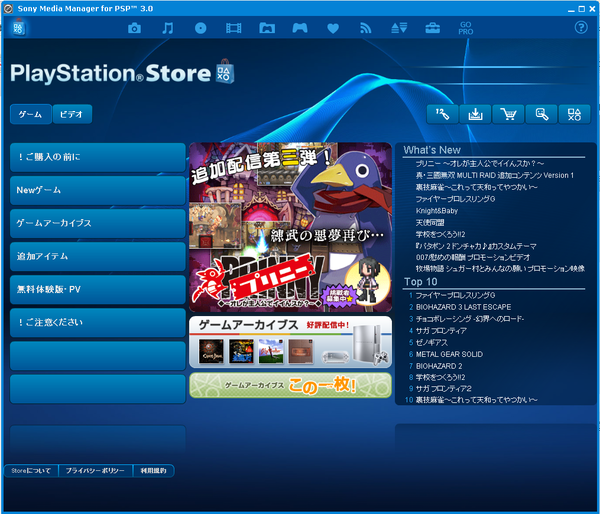Open the Video filmstrip section
Screen dimensions: 600x514
tap(233, 28)
